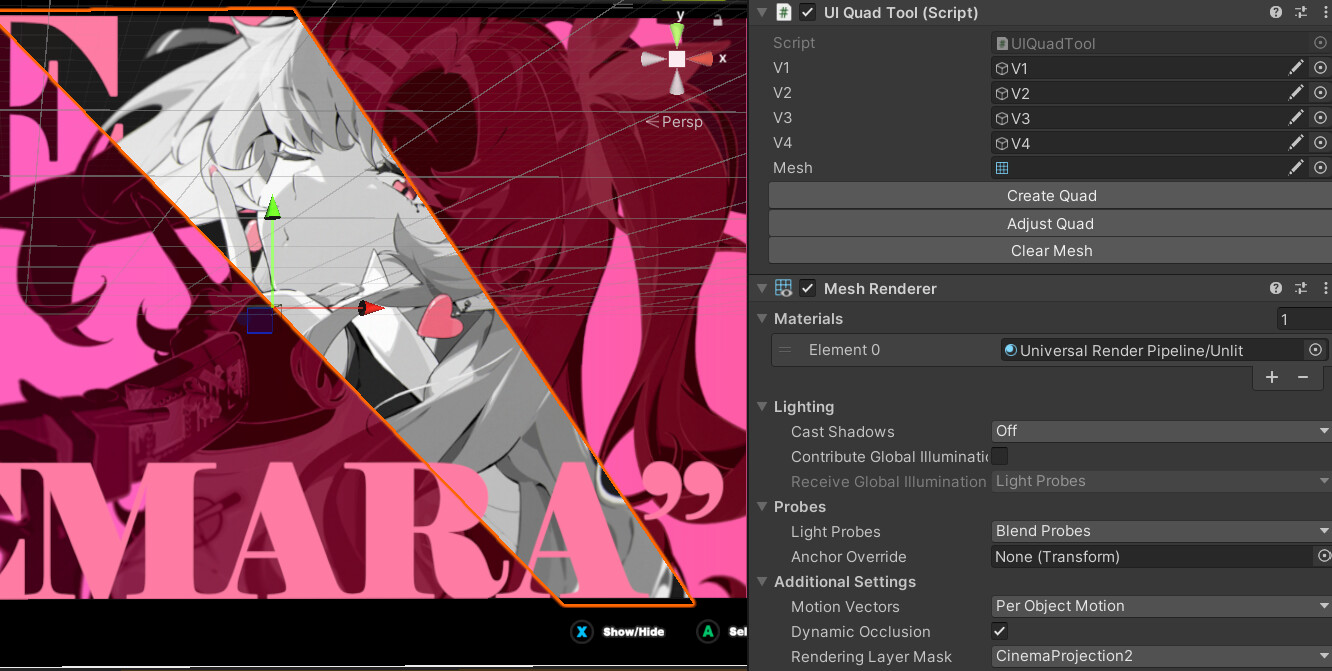Click the Adjust Quad button
The width and height of the screenshot is (1332, 671).
(x=1050, y=224)
